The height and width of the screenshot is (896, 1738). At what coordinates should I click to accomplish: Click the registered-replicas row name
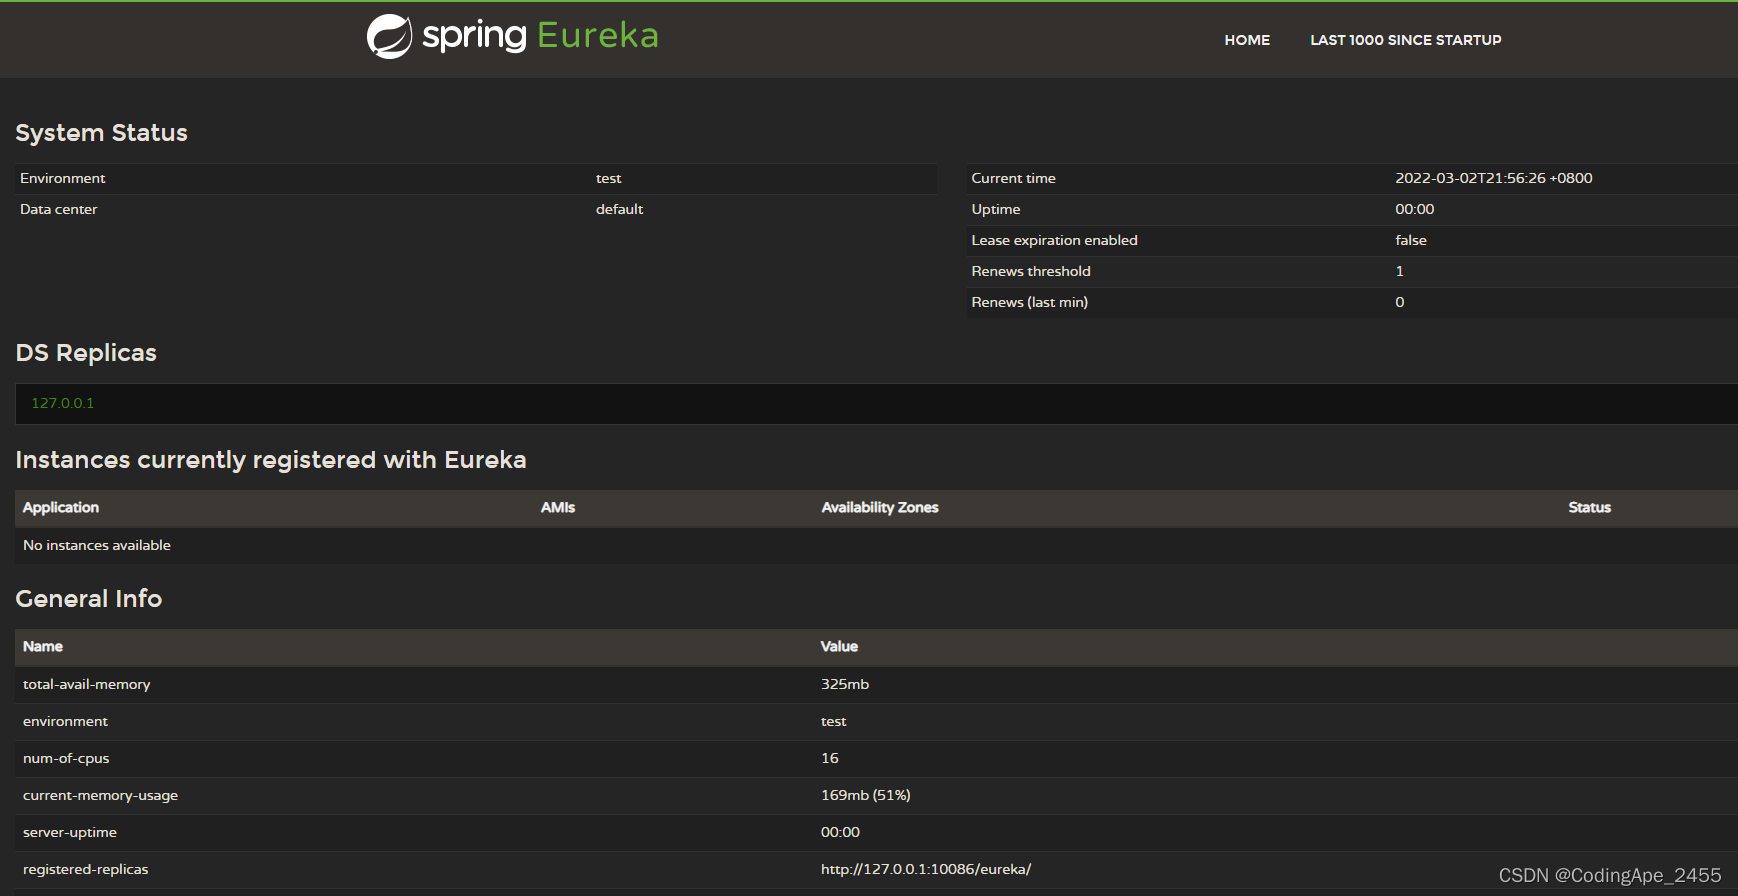tap(85, 869)
